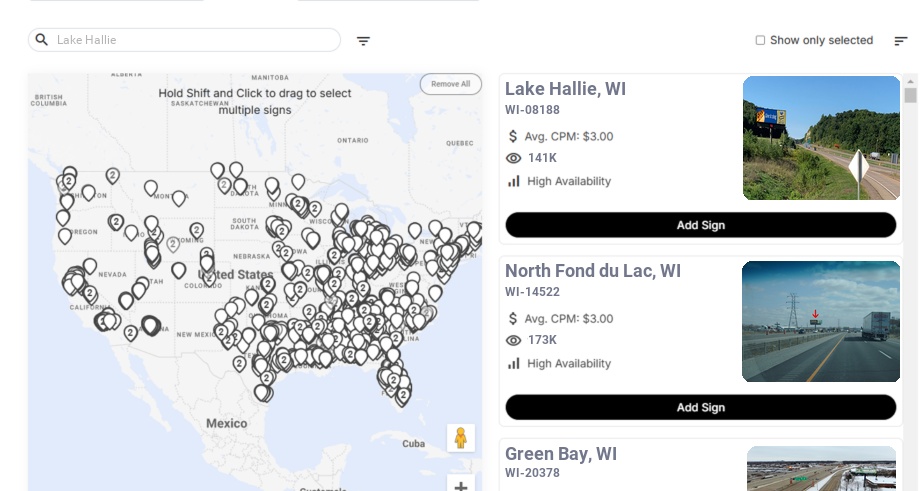The width and height of the screenshot is (920, 491).
Task: Click the North Fond du Lac, WI title
Action: pos(593,271)
